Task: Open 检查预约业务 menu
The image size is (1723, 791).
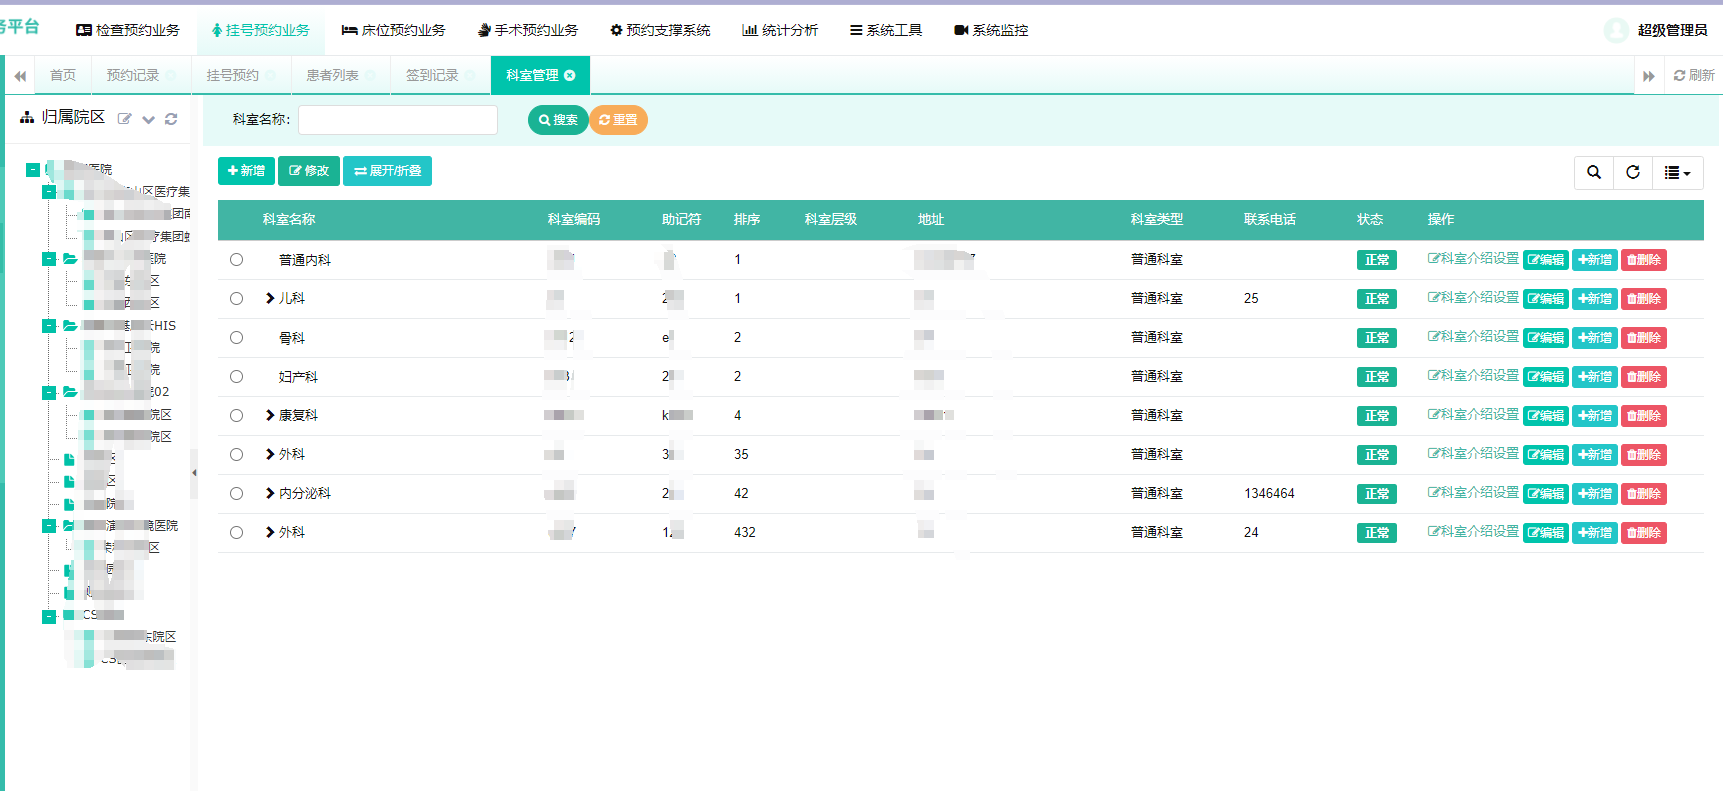Action: [128, 30]
